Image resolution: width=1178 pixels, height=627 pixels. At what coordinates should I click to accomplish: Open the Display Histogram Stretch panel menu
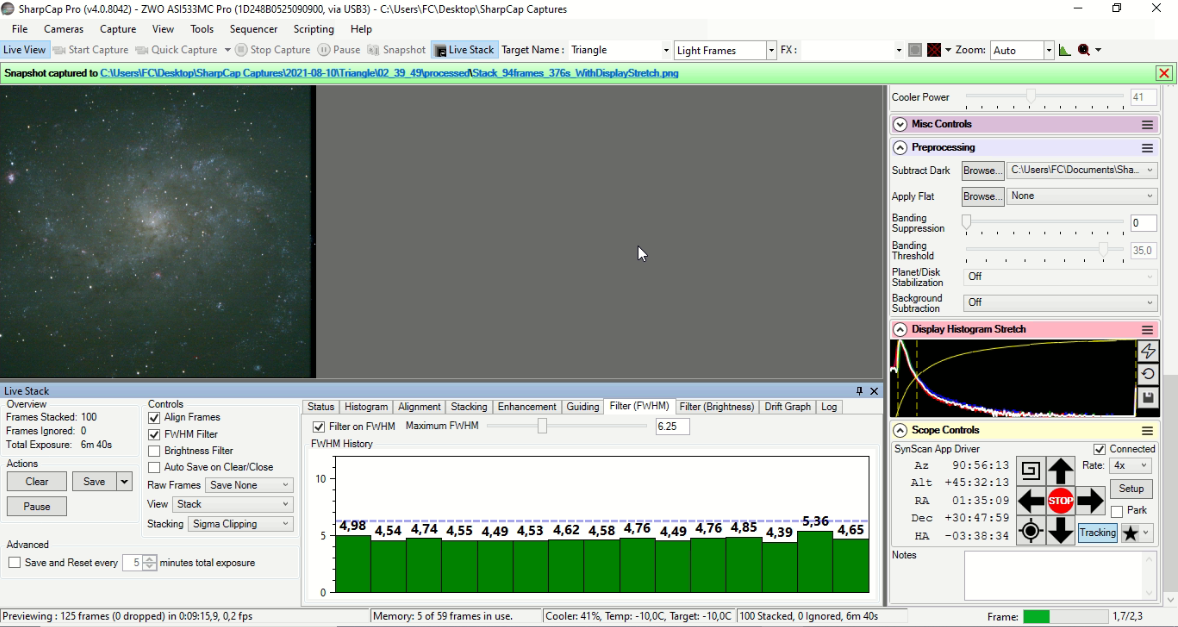click(1147, 330)
